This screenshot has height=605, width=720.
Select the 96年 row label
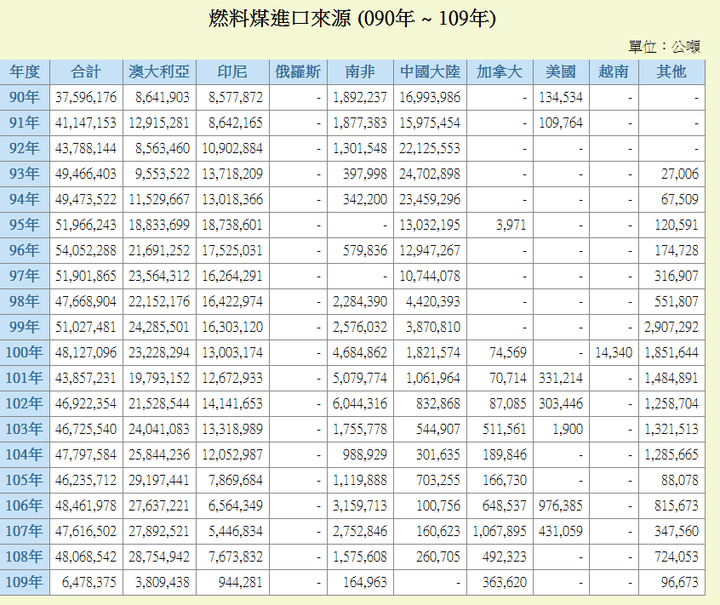pyautogui.click(x=25, y=250)
